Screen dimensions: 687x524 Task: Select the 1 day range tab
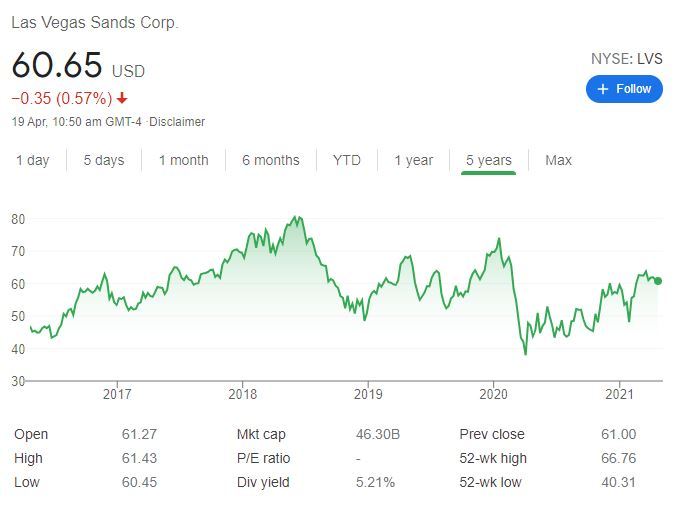(x=32, y=160)
